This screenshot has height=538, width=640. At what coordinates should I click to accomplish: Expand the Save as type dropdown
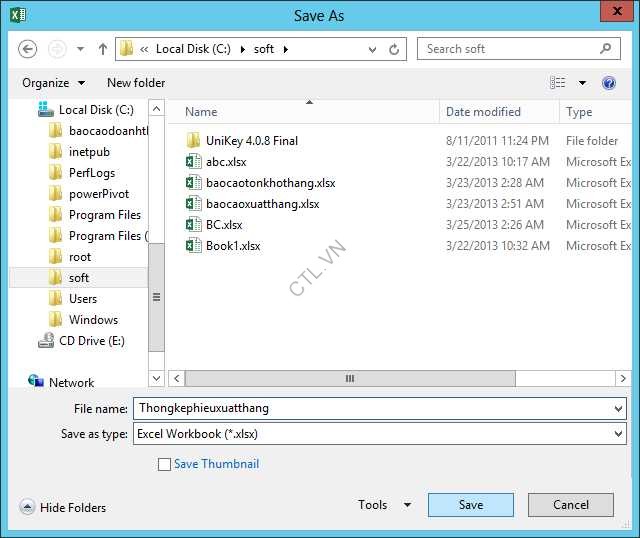[x=618, y=435]
